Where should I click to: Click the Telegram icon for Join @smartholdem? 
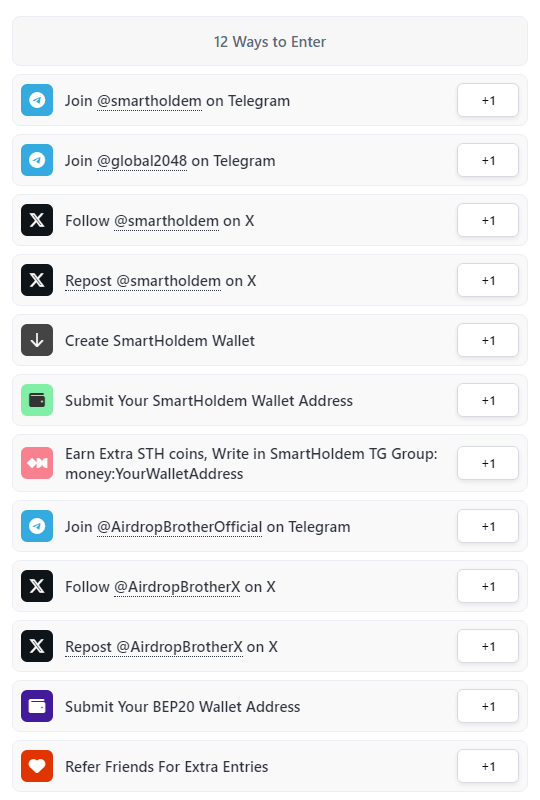coord(37,100)
